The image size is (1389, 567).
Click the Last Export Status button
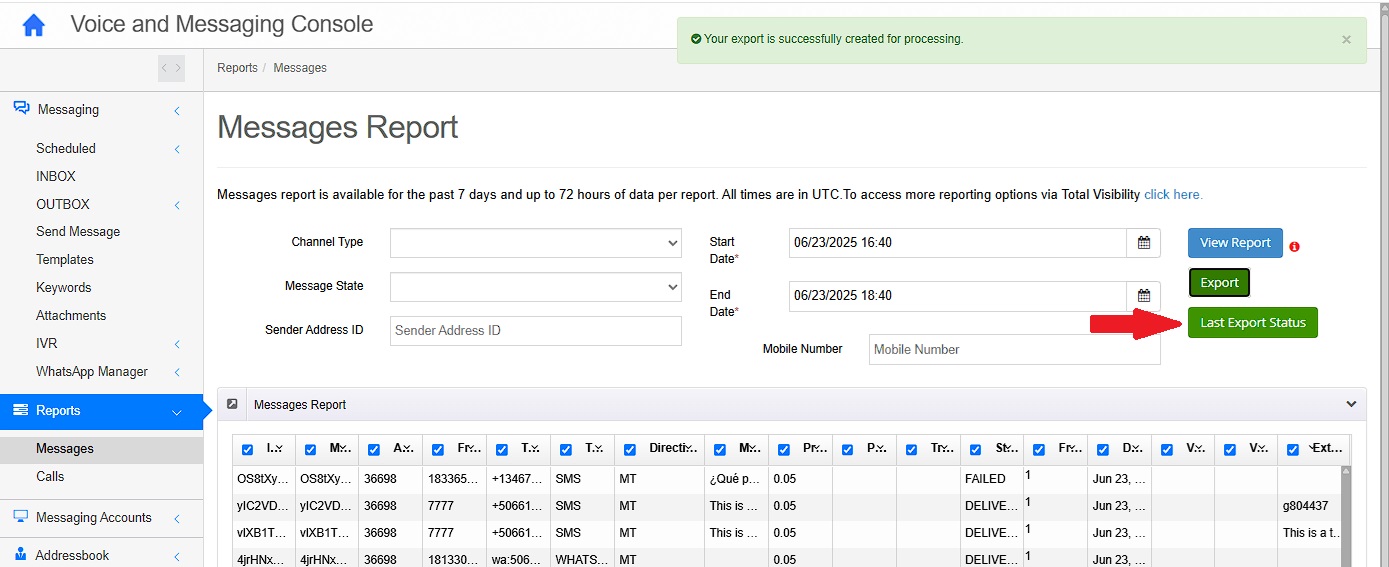(x=1253, y=323)
